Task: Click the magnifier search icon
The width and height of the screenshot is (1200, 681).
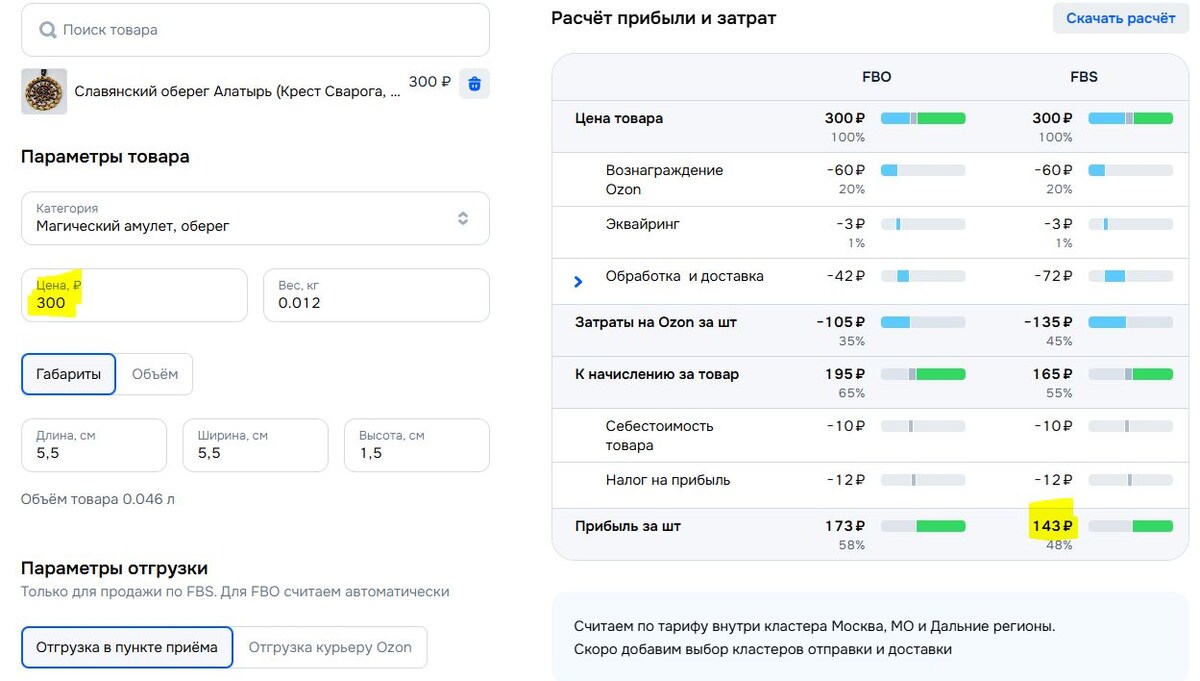Action: coord(47,30)
